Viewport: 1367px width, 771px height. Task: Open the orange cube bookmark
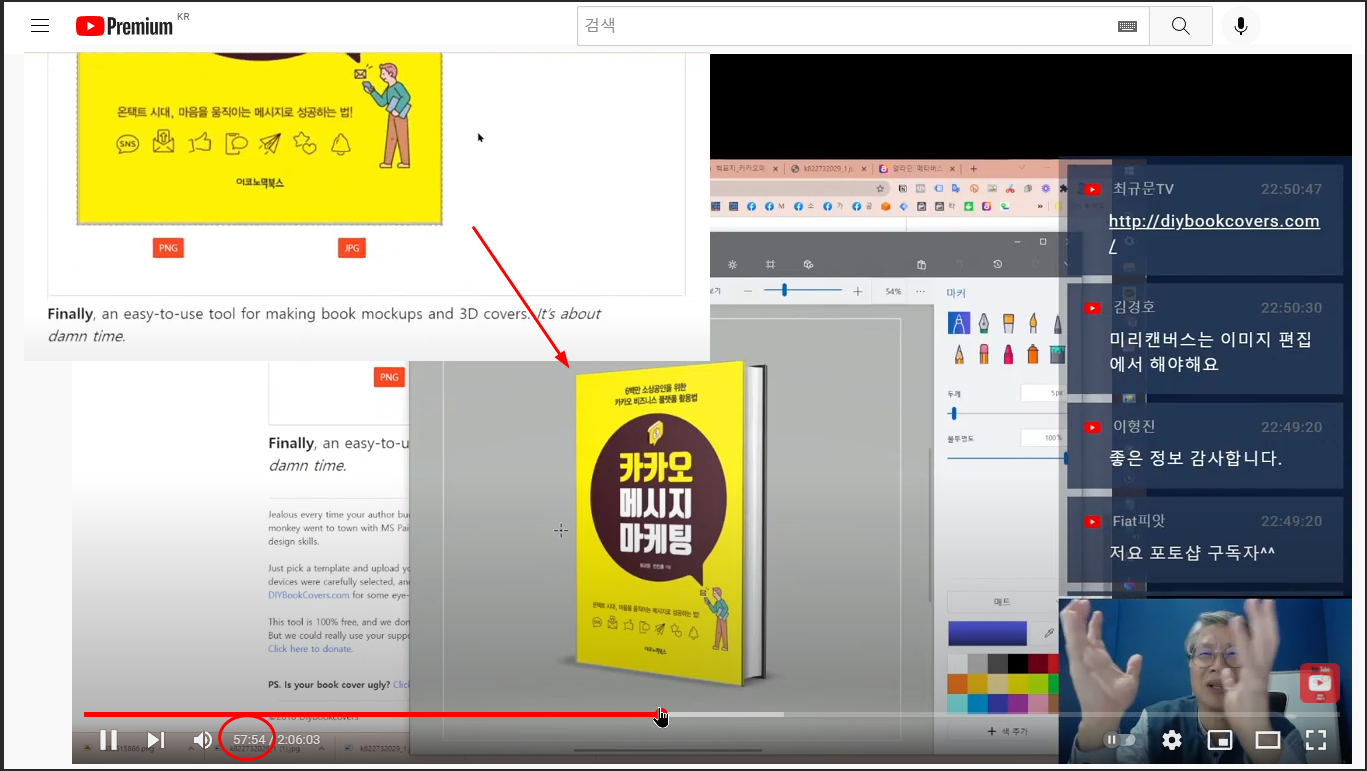click(x=885, y=206)
